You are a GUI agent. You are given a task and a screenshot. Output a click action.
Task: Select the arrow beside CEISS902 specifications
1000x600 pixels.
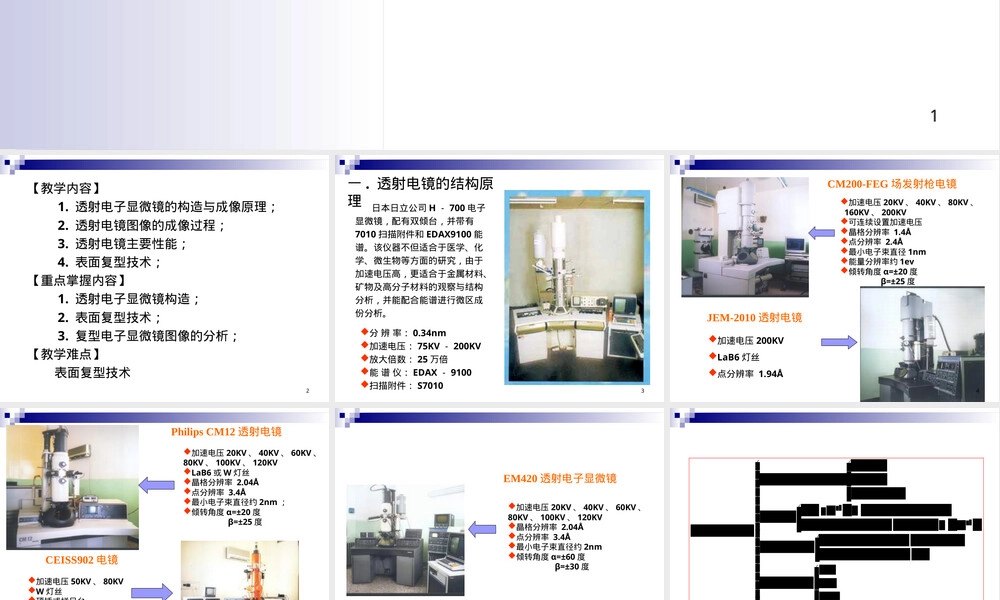click(x=152, y=592)
